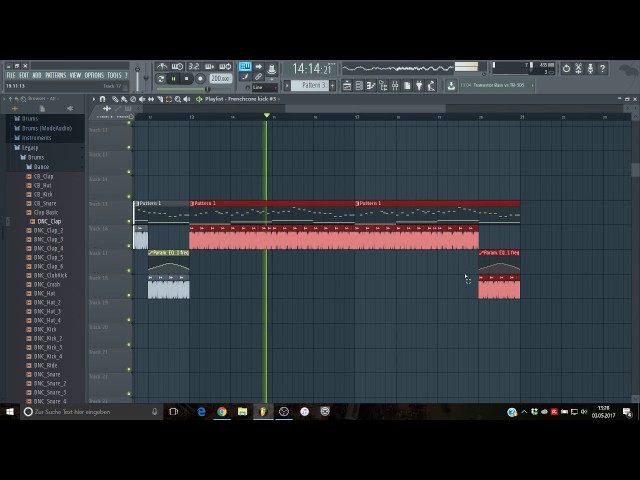Image resolution: width=640 pixels, height=480 pixels.
Task: Open Chrome from the Windows taskbar
Action: 222,412
